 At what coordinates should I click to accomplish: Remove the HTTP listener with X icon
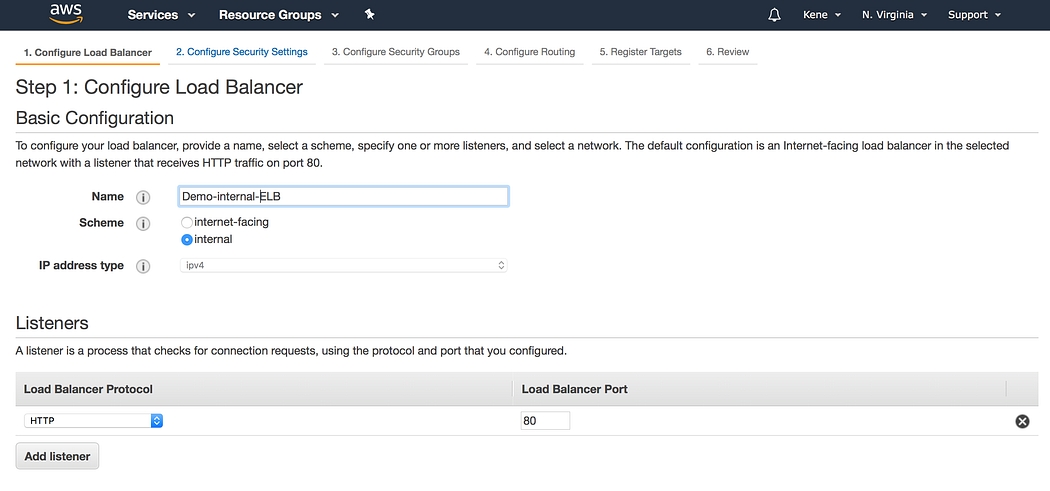point(1022,421)
